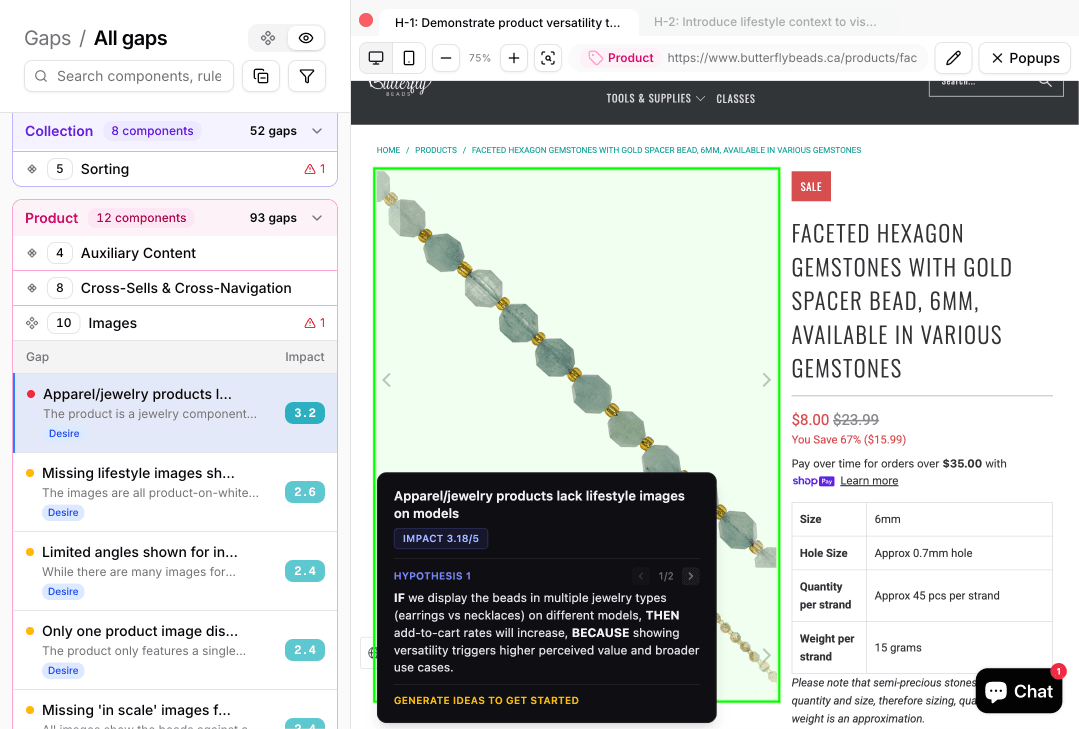
Task: Click the Gaps breadcrumb link
Action: click(47, 38)
